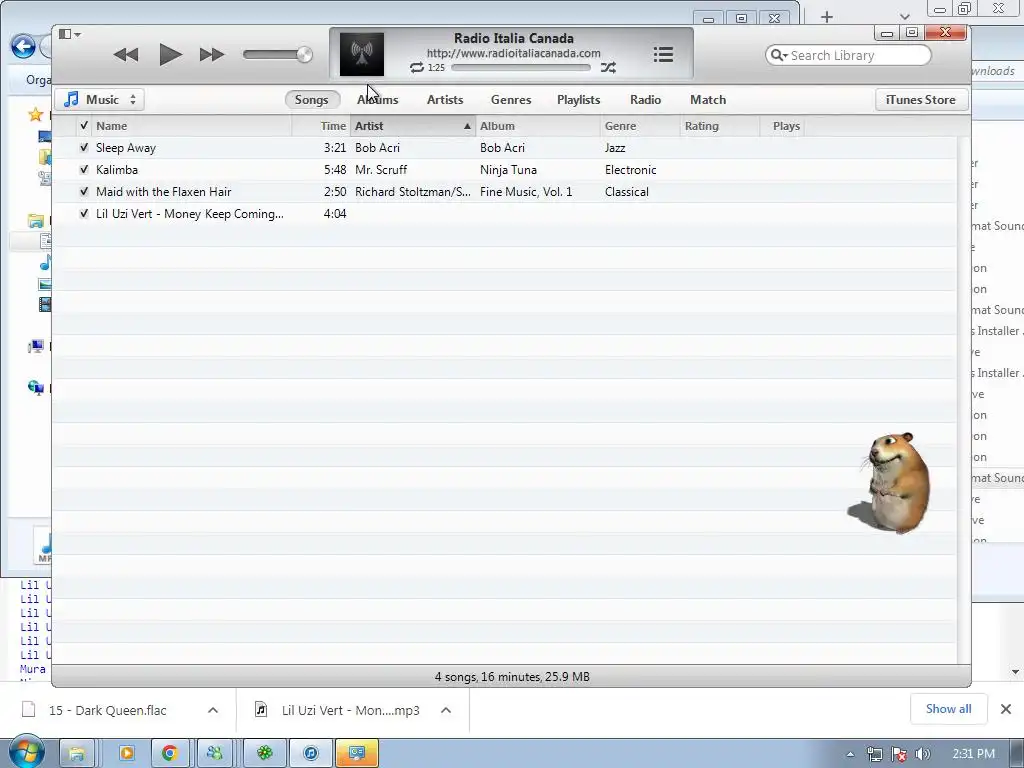1024x768 pixels.
Task: Skip to next track with fast-forward button
Action: 212,55
